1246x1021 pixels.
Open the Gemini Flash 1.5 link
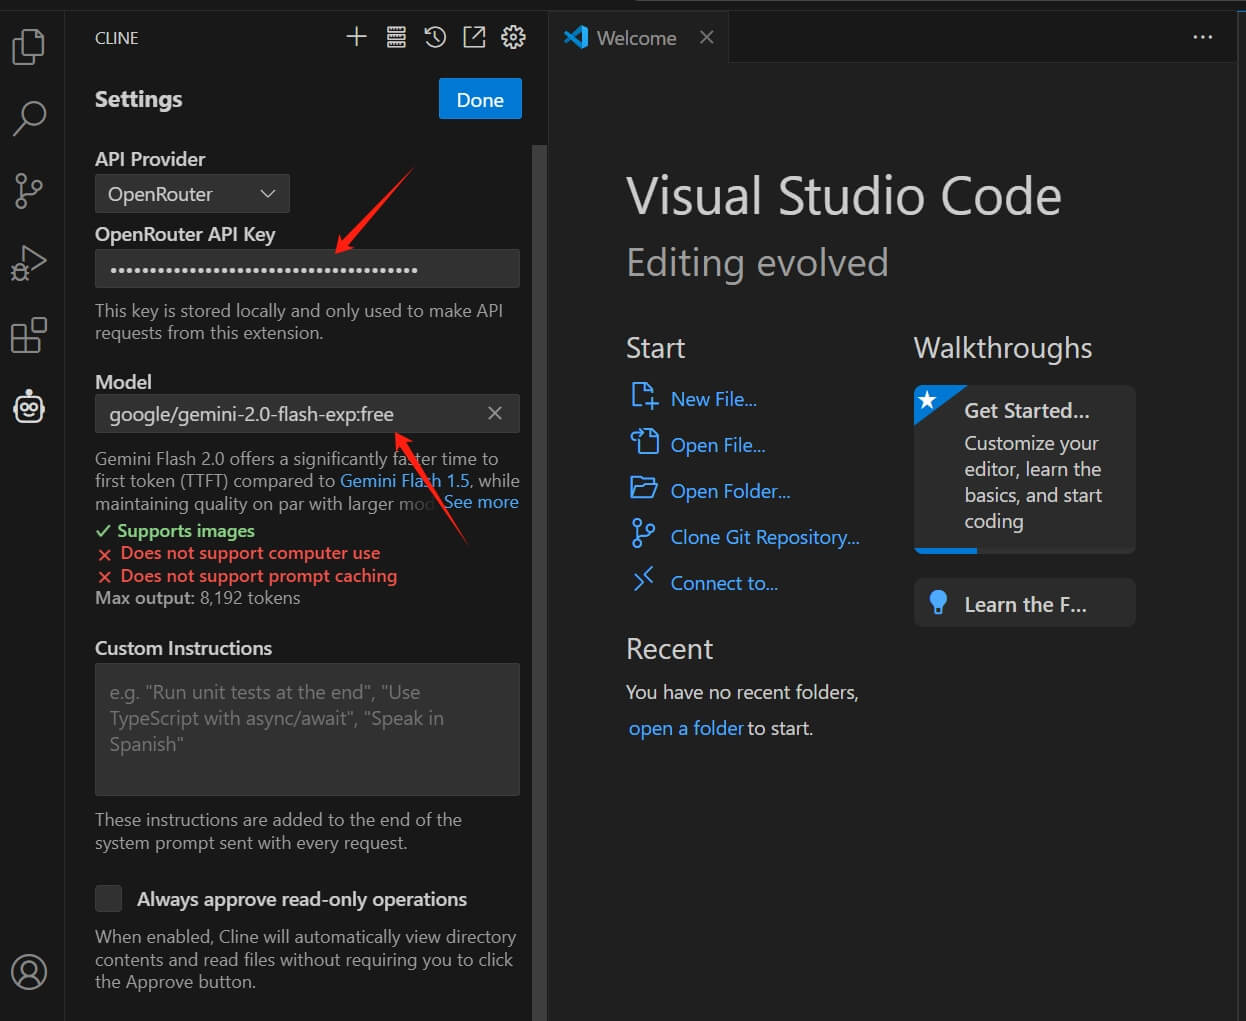[405, 481]
